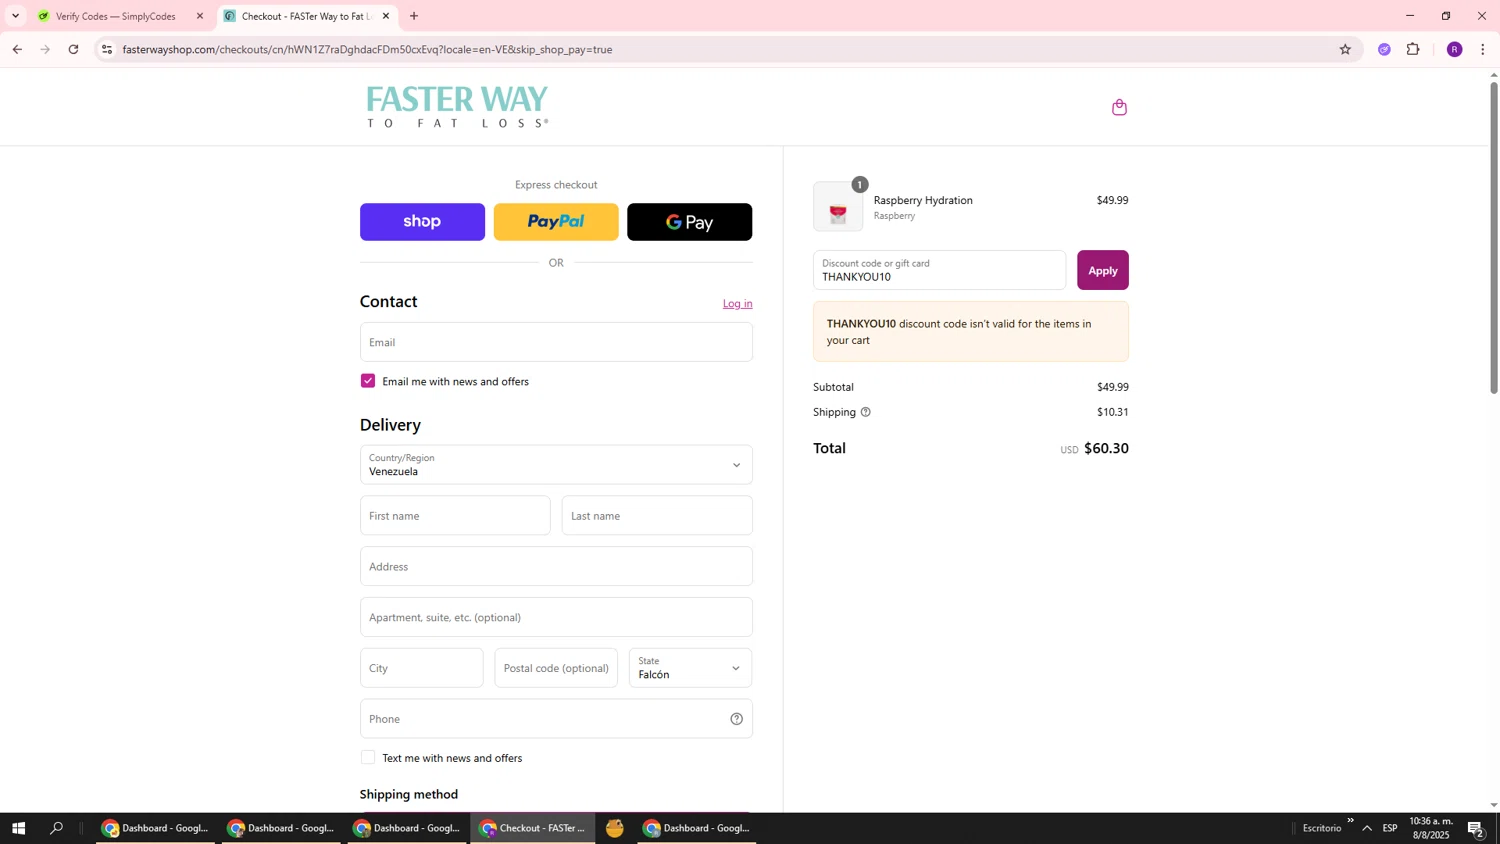Image resolution: width=1500 pixels, height=844 pixels.
Task: Click the purple extension icon in toolbar
Action: 1384,49
